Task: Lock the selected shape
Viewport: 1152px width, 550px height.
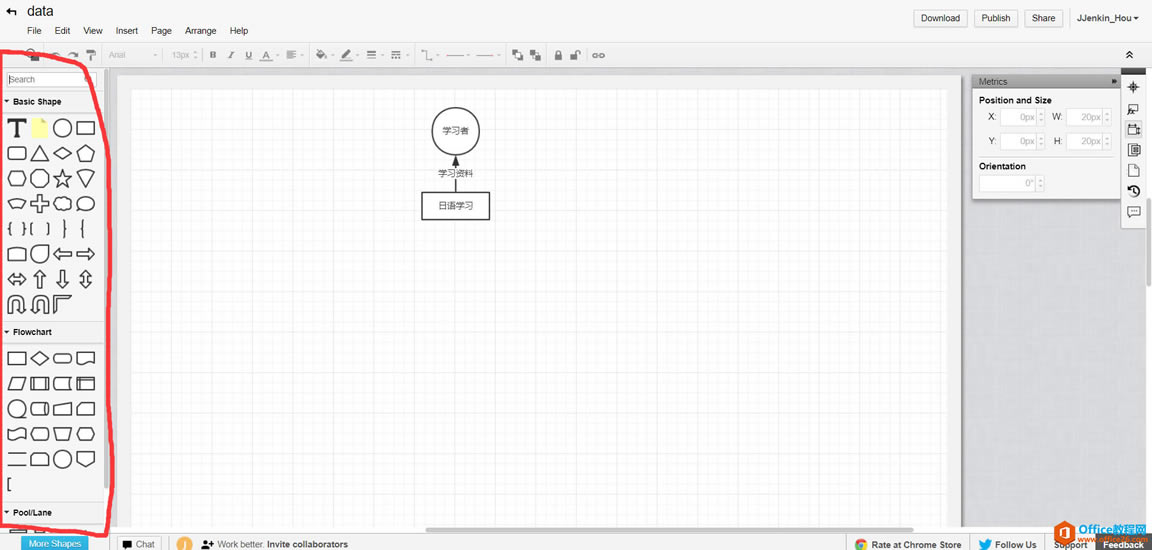Action: (558, 55)
